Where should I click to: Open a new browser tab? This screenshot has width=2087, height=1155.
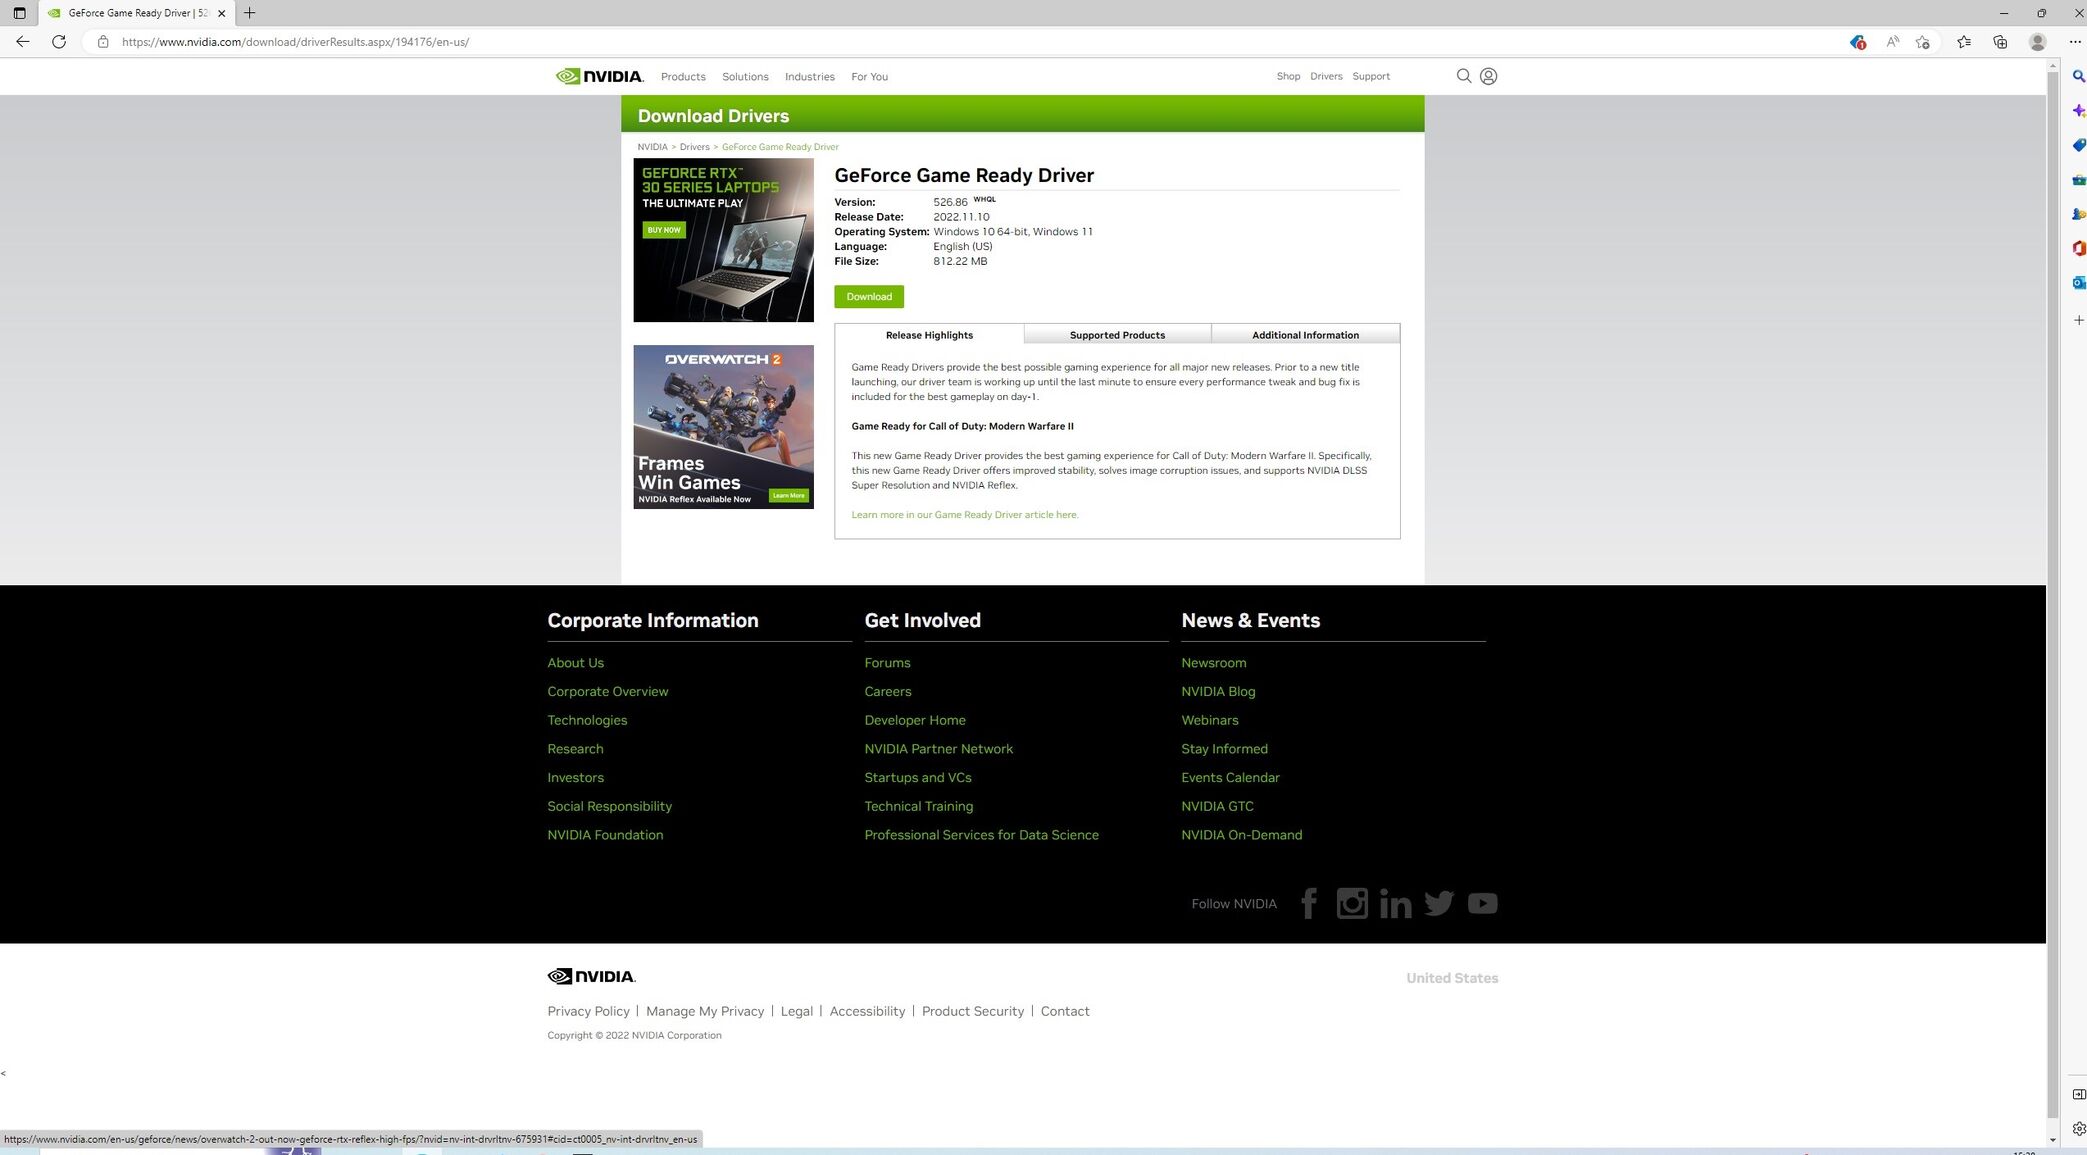[x=249, y=13]
